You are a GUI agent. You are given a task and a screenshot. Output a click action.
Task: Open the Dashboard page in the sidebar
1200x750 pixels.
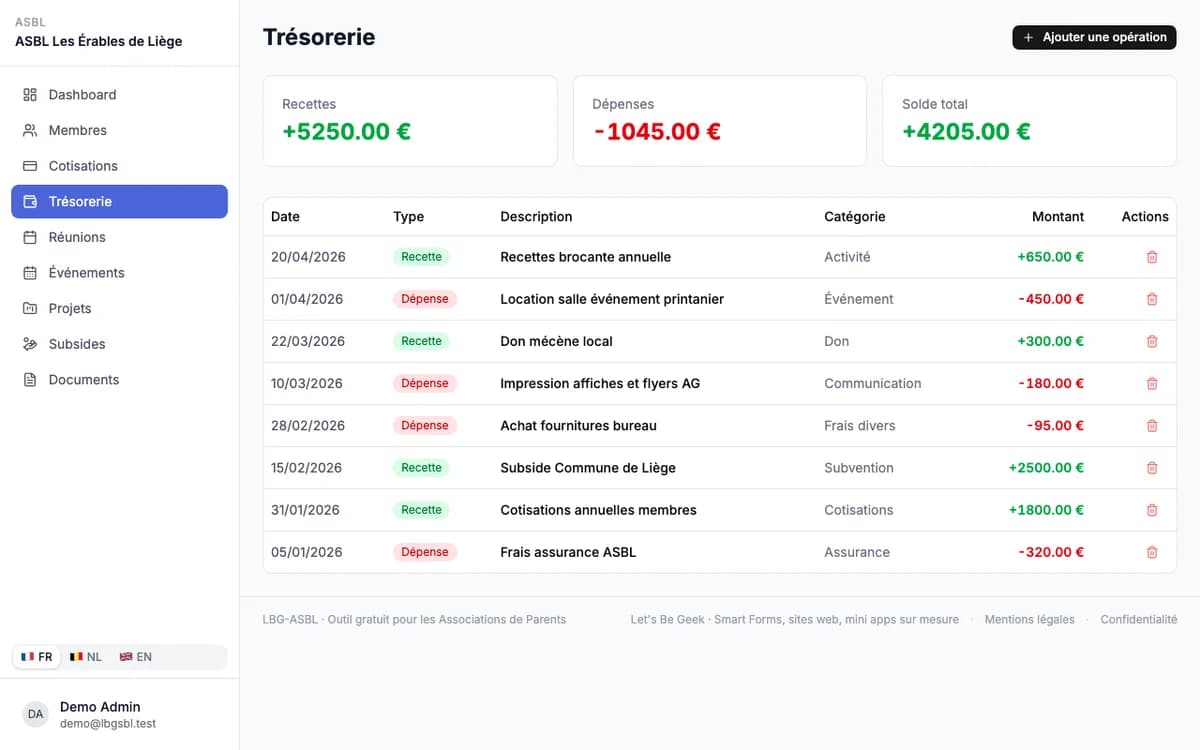point(119,95)
